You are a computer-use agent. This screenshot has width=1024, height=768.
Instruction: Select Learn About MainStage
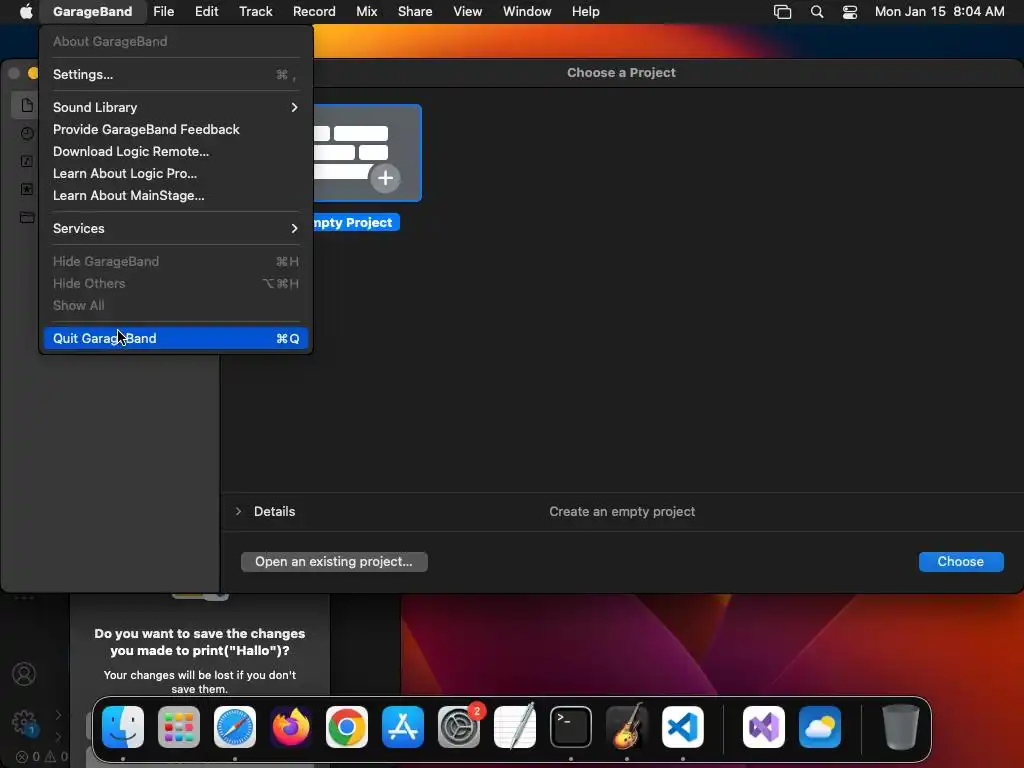tap(176, 196)
